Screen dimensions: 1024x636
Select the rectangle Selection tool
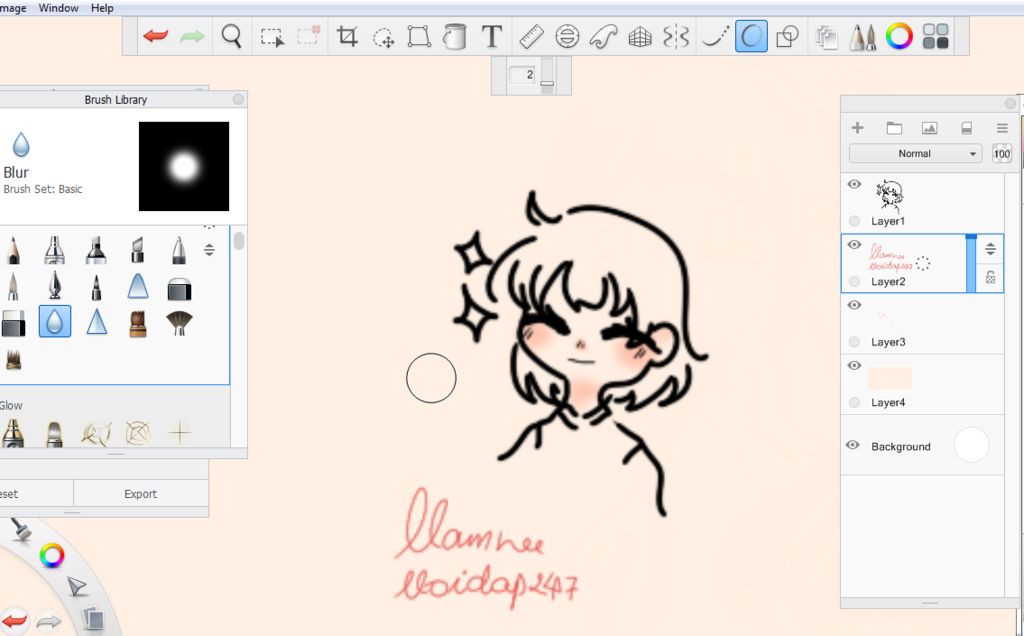point(272,37)
